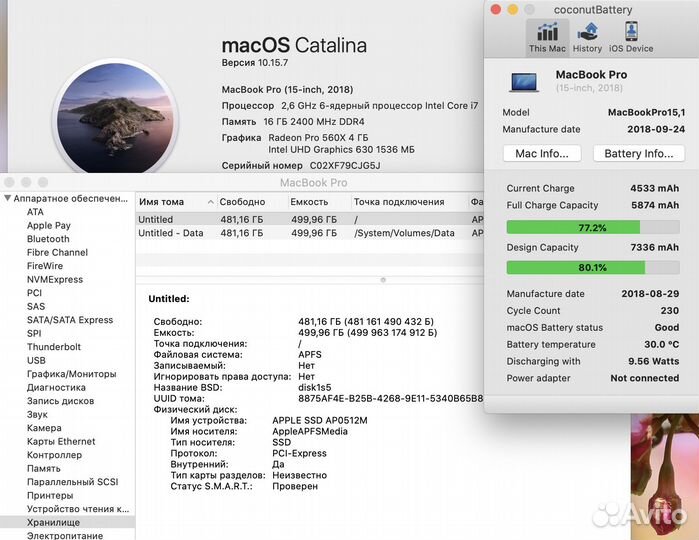
Task: Click the Mac Info... button
Action: pyautogui.click(x=542, y=153)
